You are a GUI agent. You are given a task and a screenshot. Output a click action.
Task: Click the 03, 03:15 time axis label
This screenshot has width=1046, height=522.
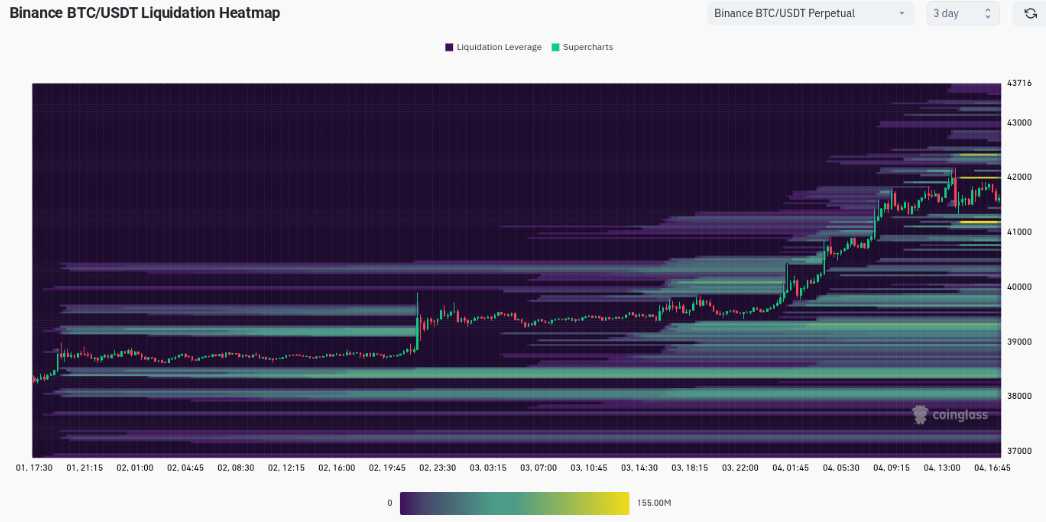[488, 468]
